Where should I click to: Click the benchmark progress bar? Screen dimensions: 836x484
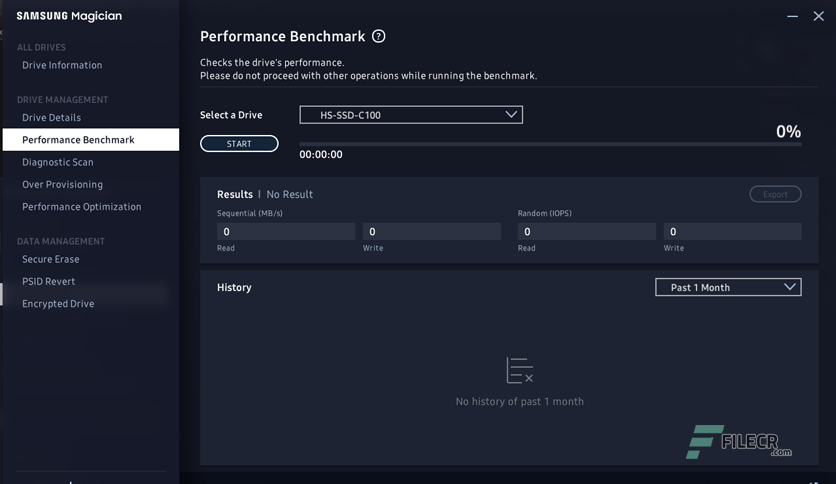[x=550, y=144]
